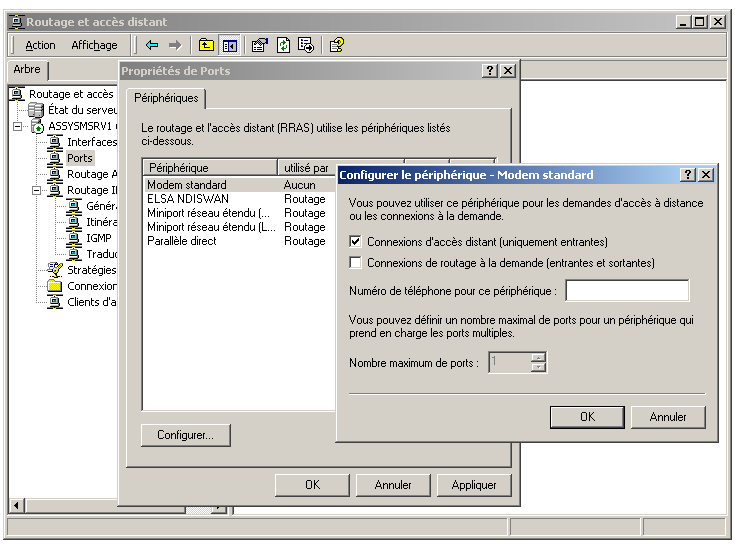735x551 pixels.
Task: Select Parallèle direct in device list
Action: [239, 241]
